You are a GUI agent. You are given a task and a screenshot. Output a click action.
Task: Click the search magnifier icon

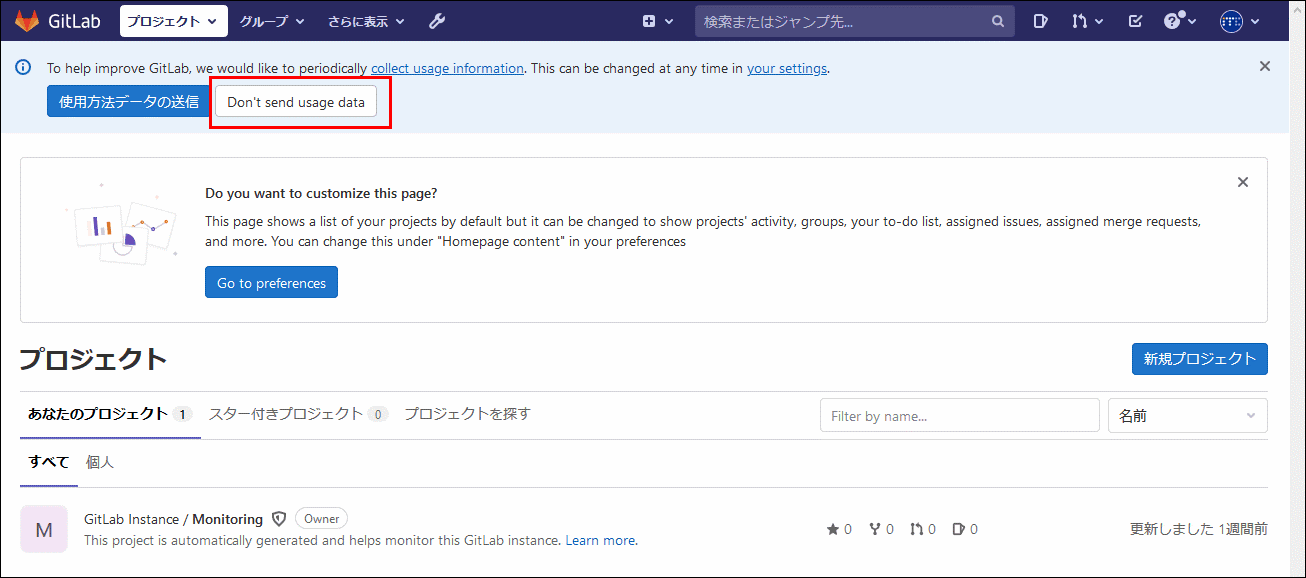(x=997, y=21)
